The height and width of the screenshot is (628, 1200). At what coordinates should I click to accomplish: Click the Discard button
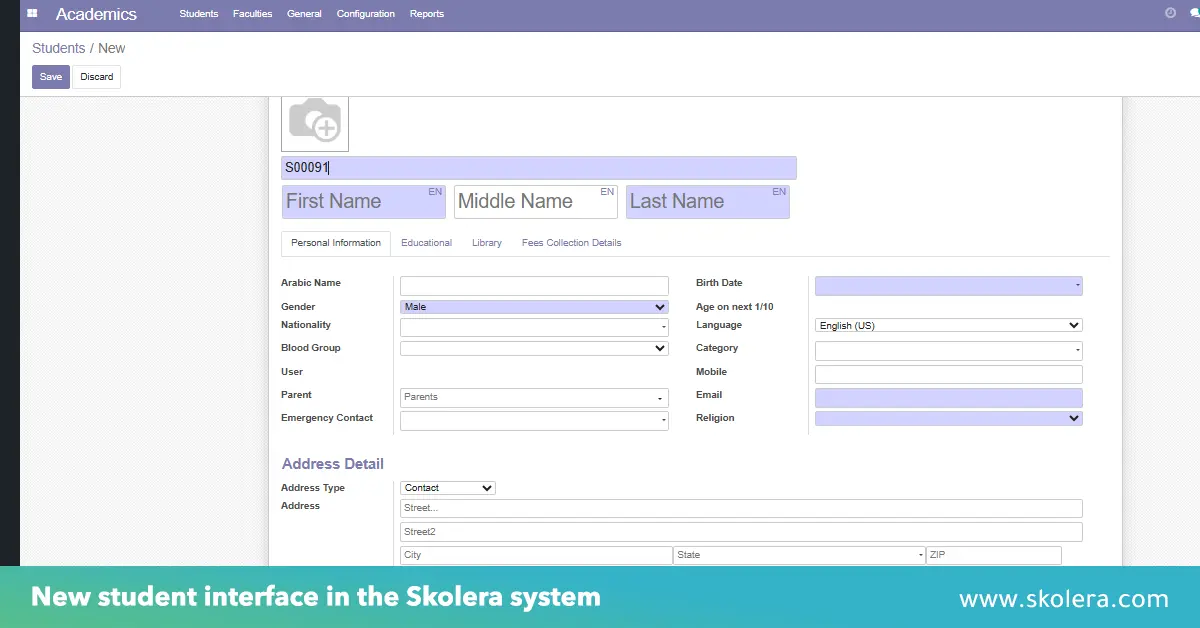(x=96, y=76)
